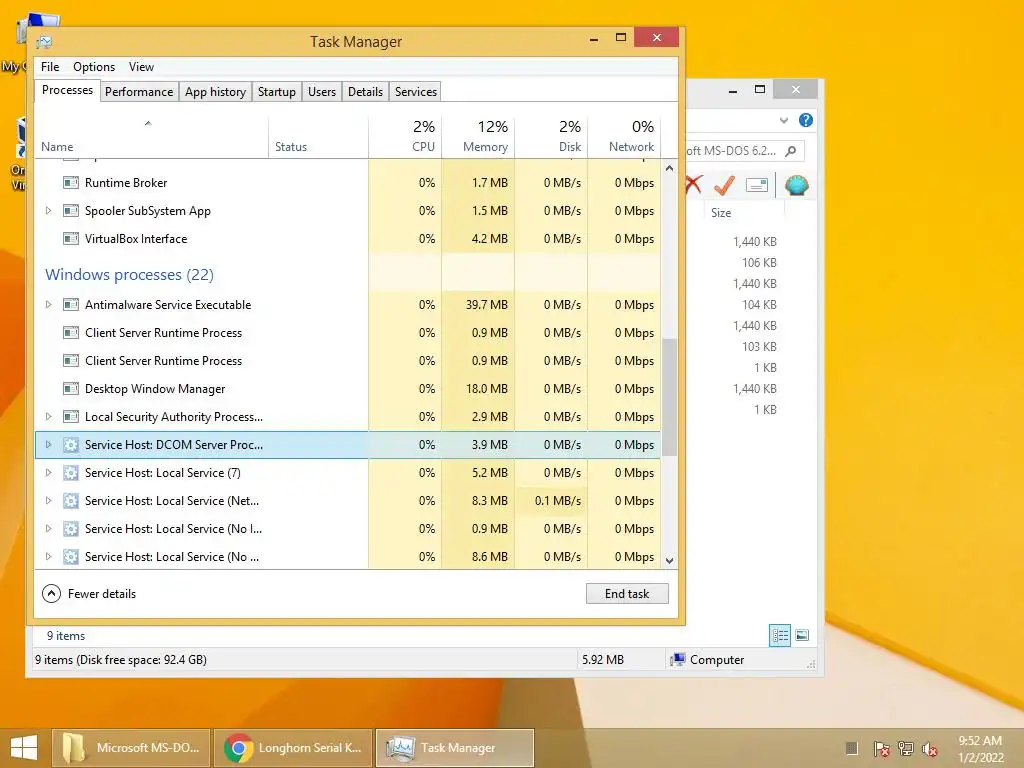This screenshot has height=768, width=1024.
Task: Switch Explorer to details view icon
Action: [780, 635]
